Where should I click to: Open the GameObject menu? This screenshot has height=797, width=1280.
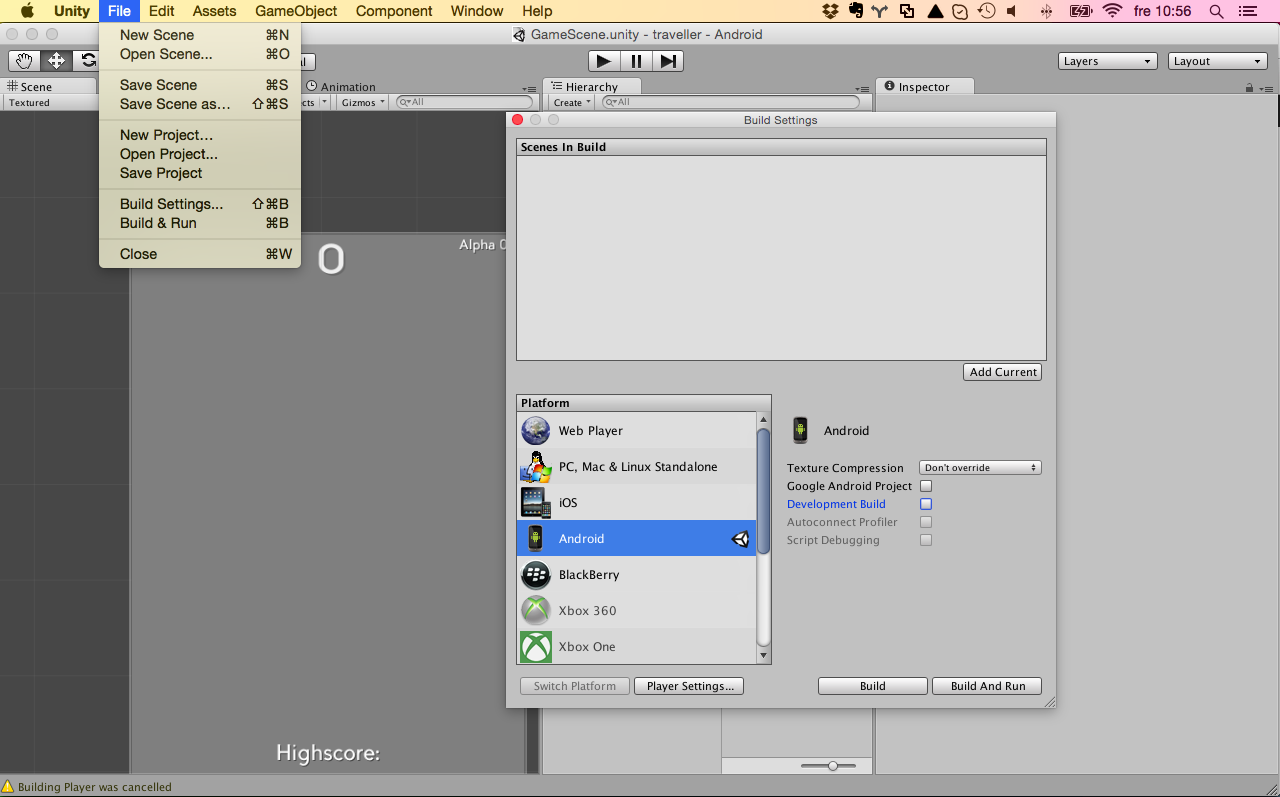tap(296, 11)
